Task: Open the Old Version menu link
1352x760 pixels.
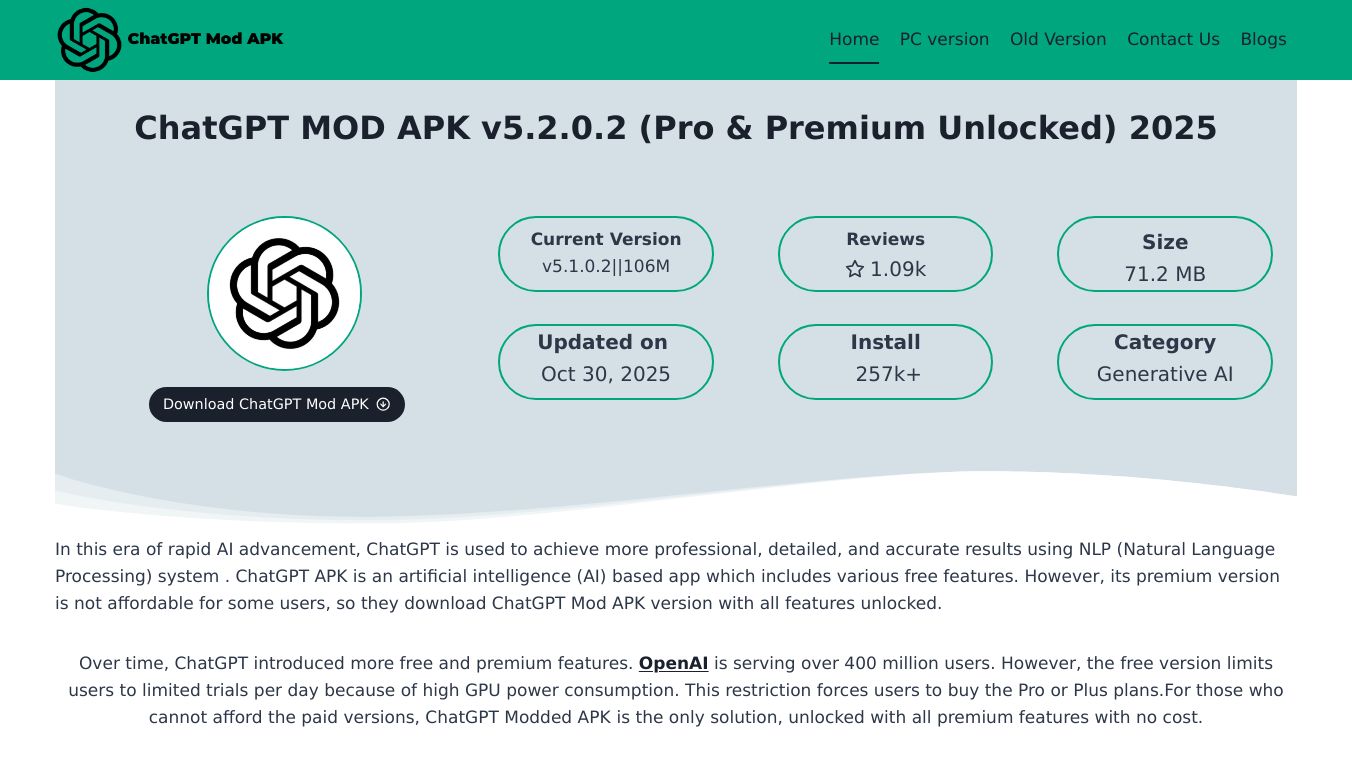Action: (x=1057, y=39)
